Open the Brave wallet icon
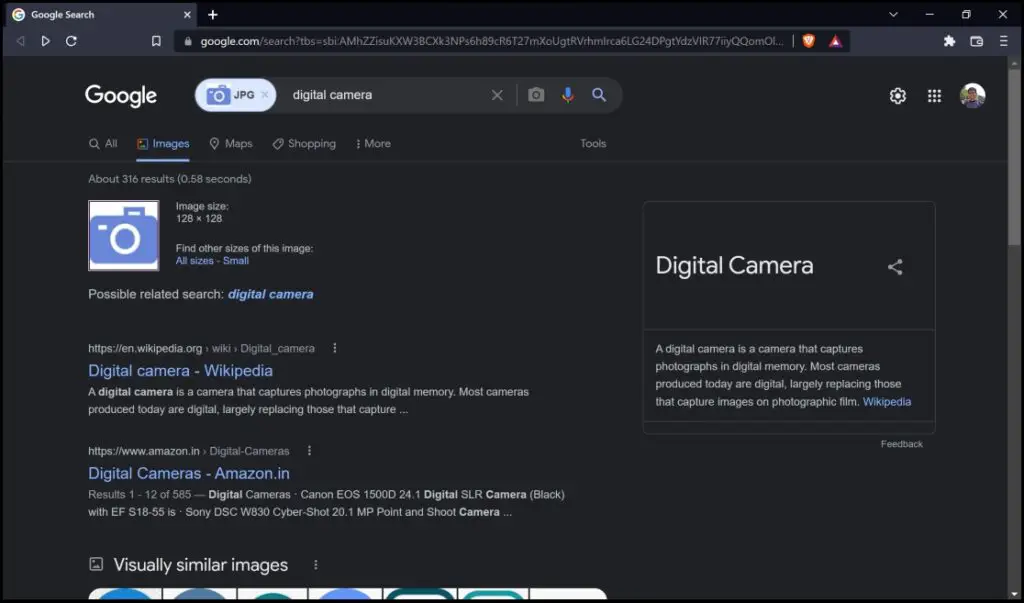1024x603 pixels. tap(976, 41)
